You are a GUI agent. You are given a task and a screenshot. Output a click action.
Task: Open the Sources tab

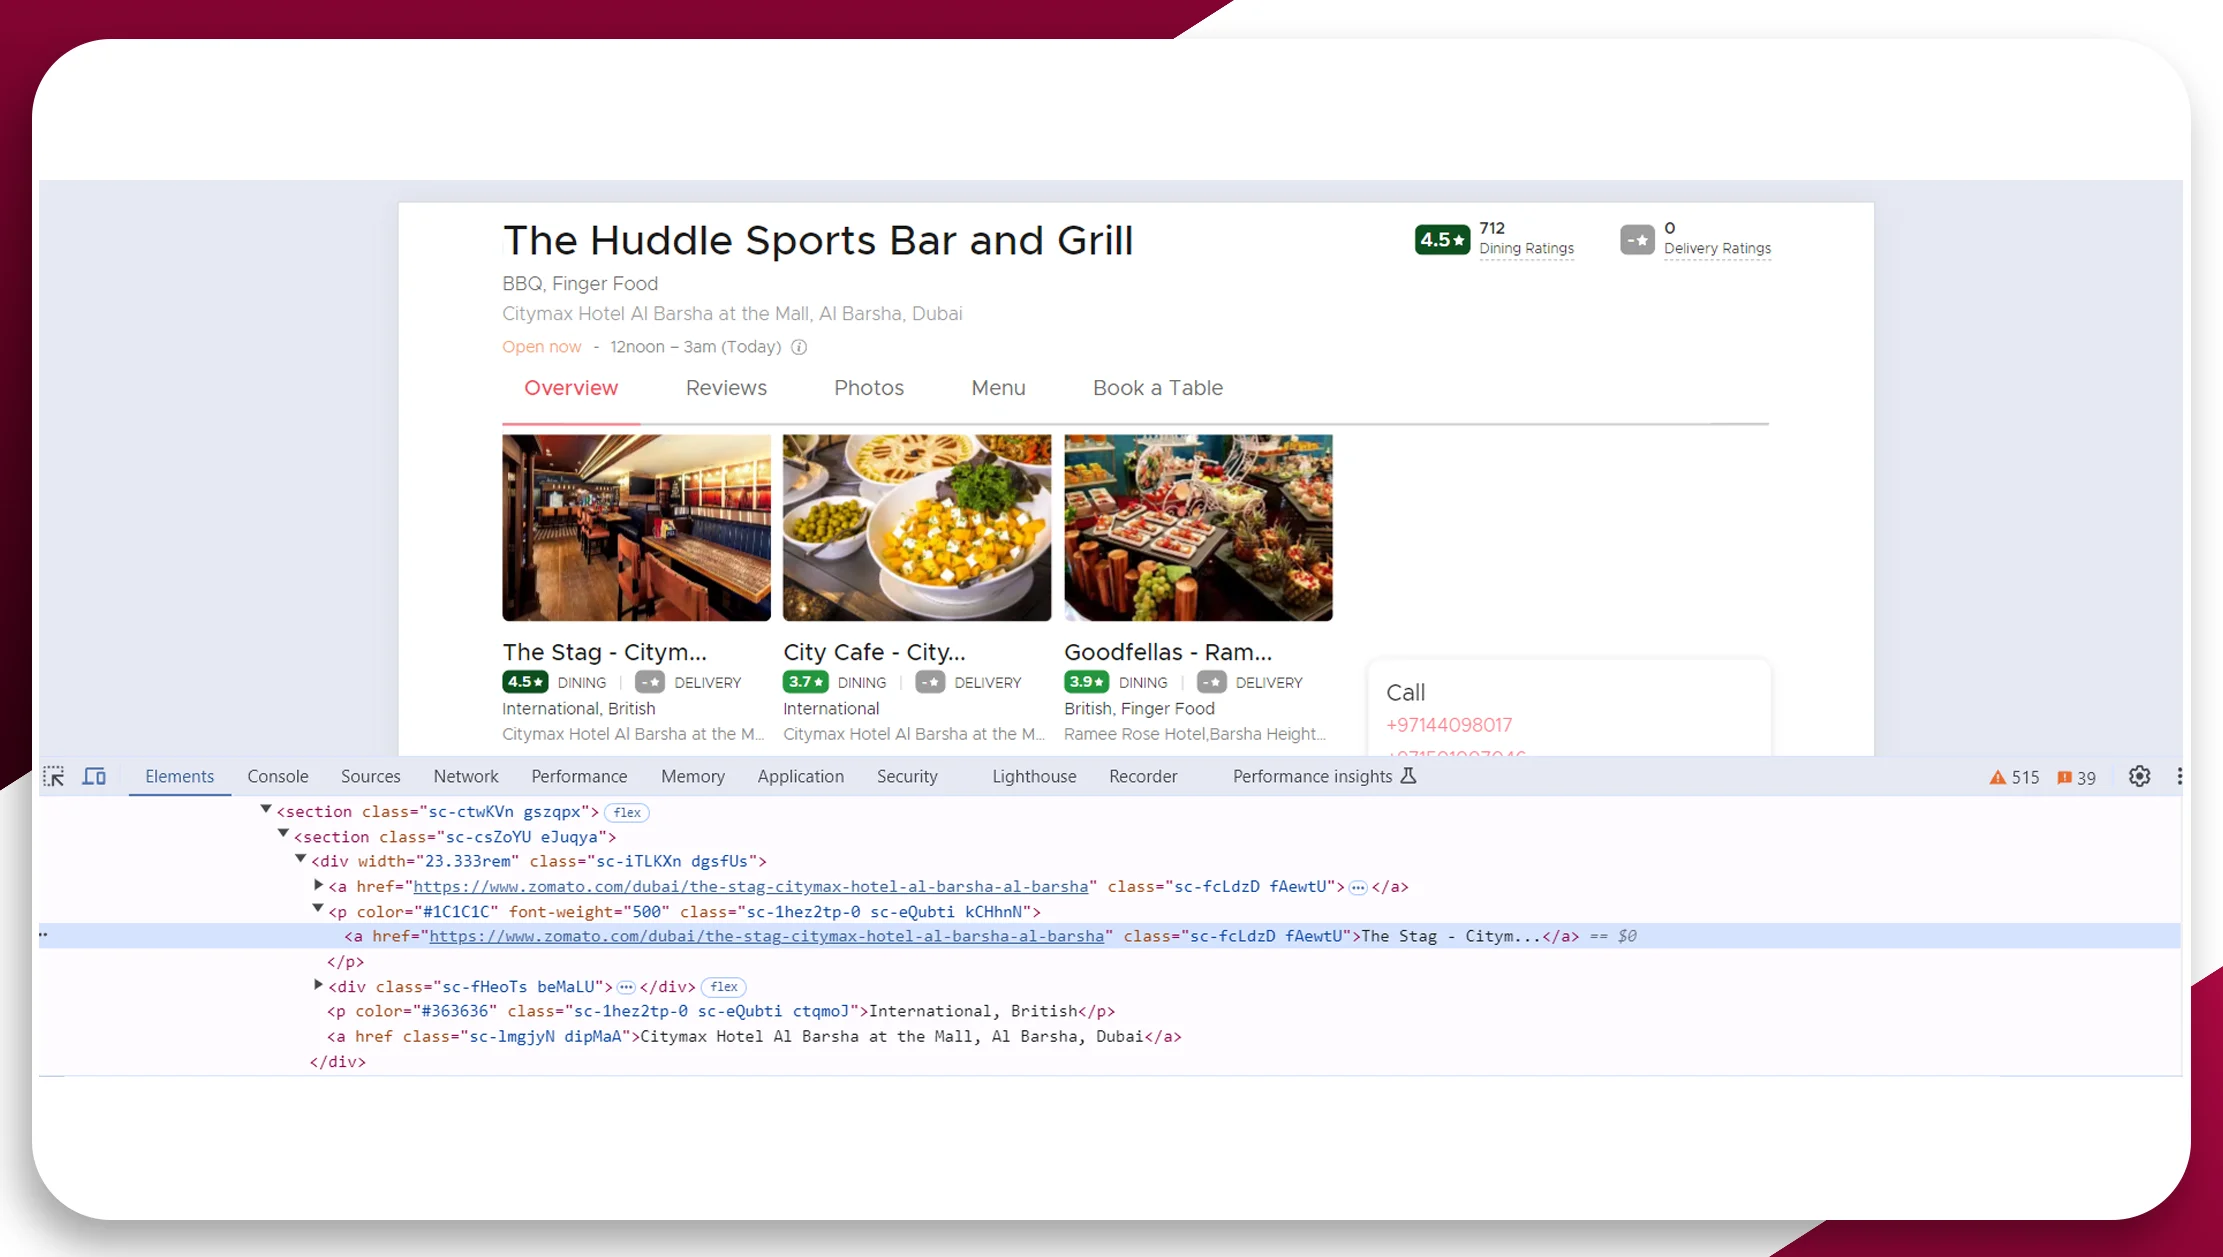click(x=370, y=776)
